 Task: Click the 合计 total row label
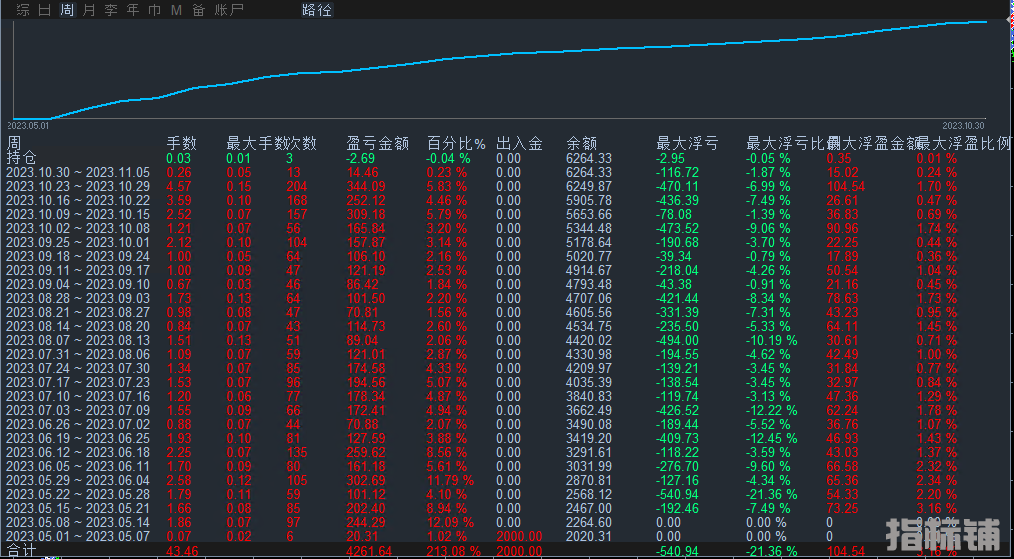click(x=21, y=551)
